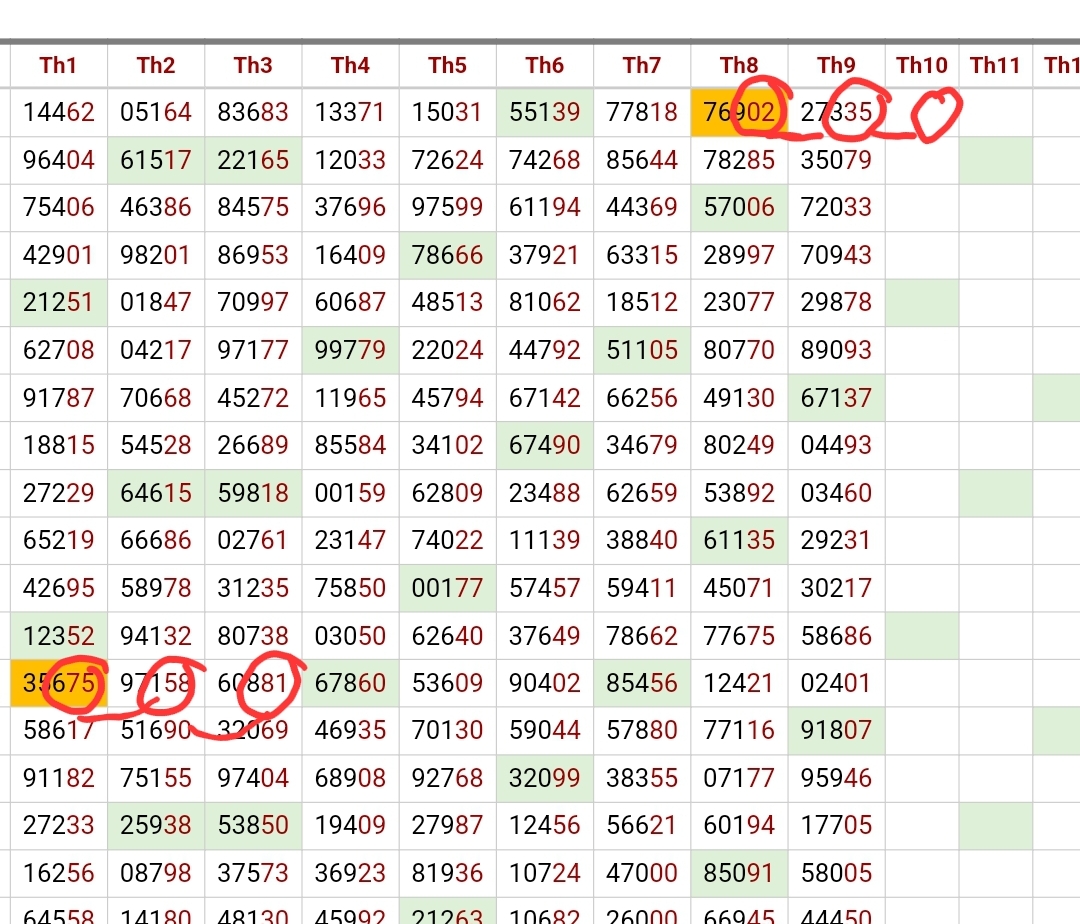Click the cell with value 00177

click(447, 589)
